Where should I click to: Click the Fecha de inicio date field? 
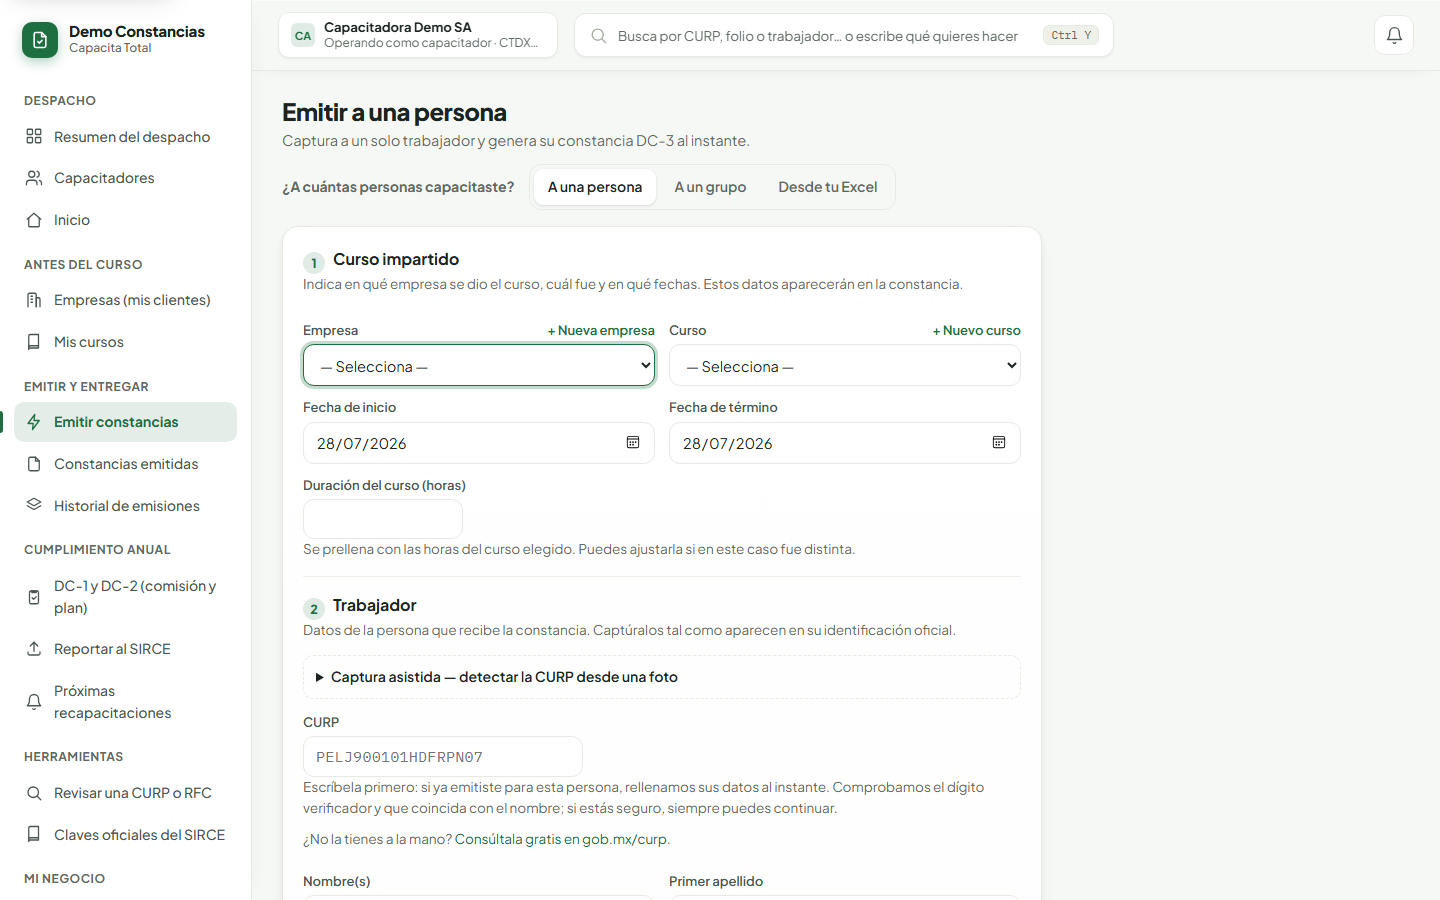point(479,443)
